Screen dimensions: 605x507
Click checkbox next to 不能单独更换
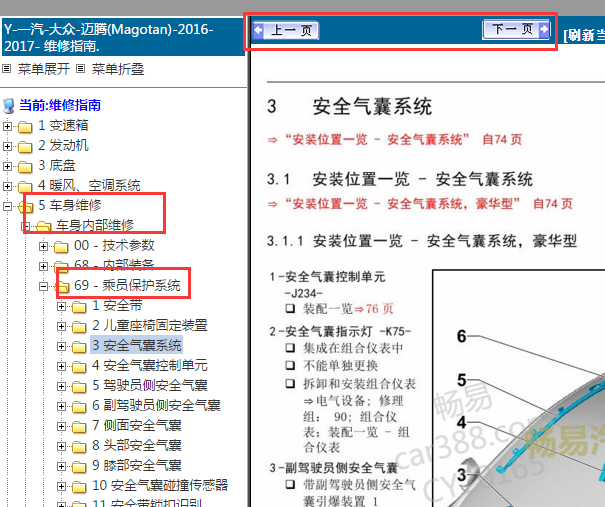[290, 365]
